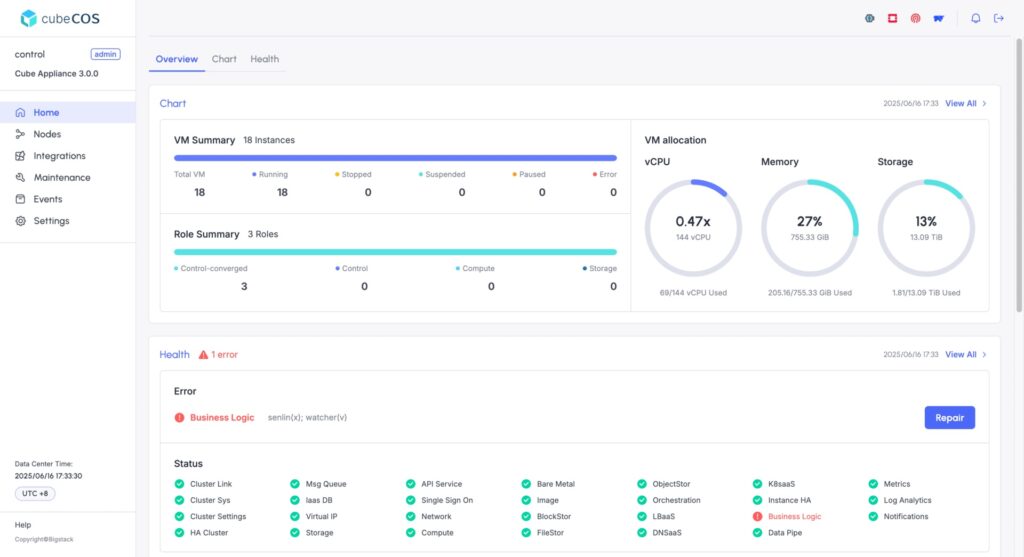Viewport: 1024px width, 557px height.
Task: Click the Nodes icon in sidebar
Action: tap(21, 134)
